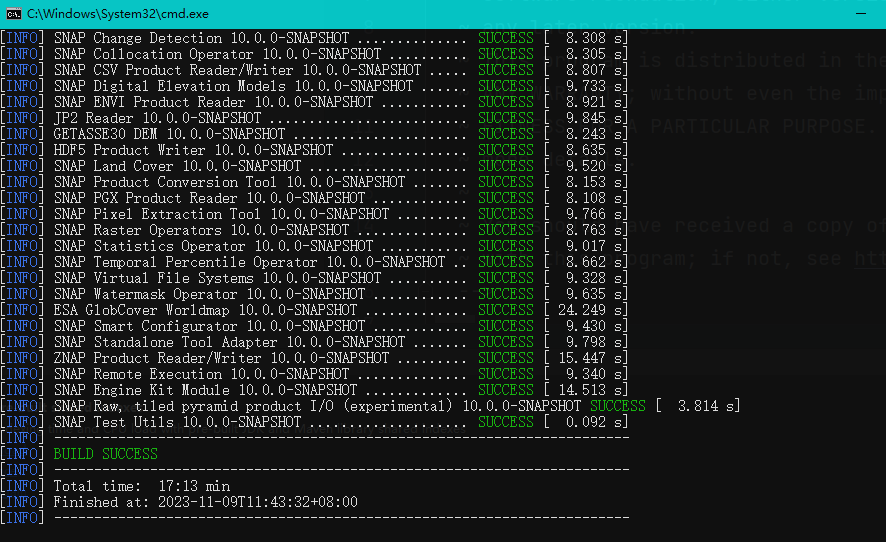Click SNAP Digital Elevation Models line
The height and width of the screenshot is (542, 886).
click(x=314, y=86)
